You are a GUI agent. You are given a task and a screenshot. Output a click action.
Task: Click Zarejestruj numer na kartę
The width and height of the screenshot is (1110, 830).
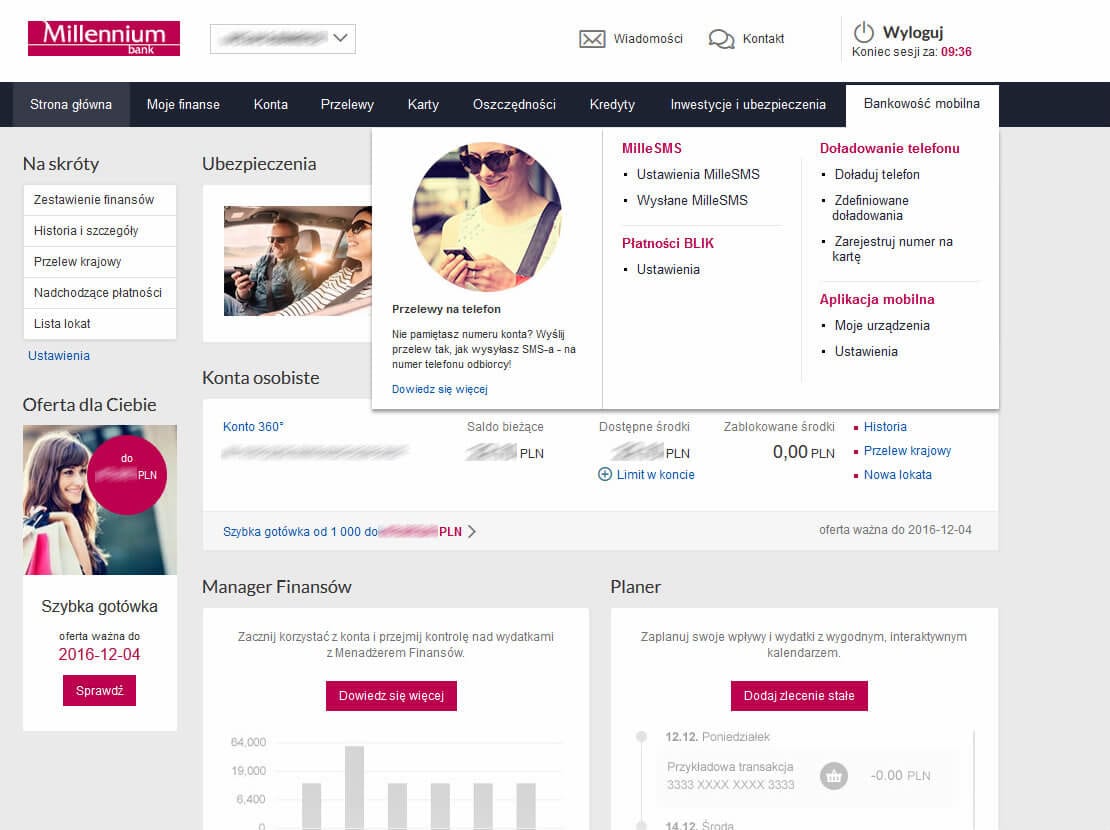(x=892, y=249)
